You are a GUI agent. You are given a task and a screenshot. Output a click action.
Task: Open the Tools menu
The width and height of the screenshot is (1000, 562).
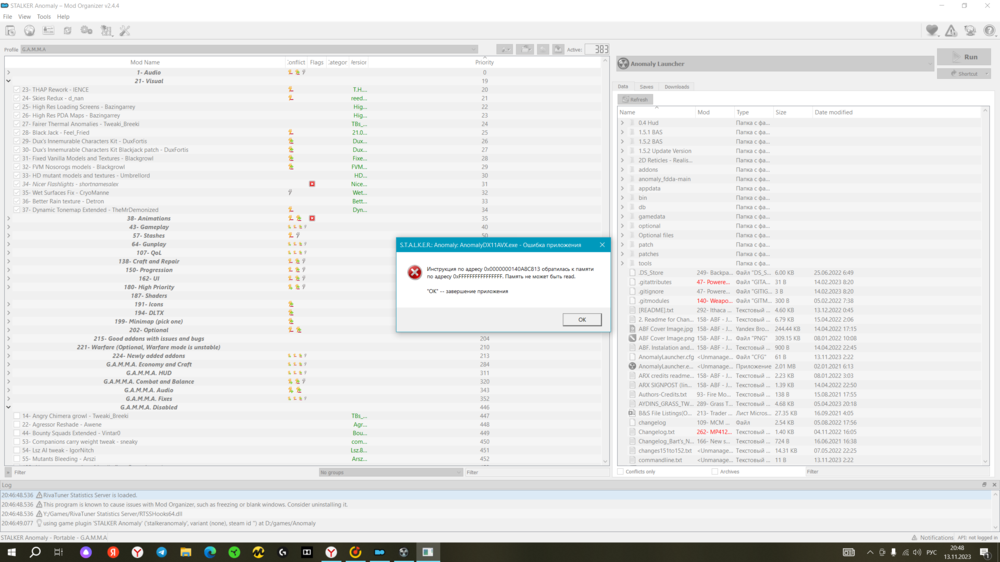coord(44,17)
